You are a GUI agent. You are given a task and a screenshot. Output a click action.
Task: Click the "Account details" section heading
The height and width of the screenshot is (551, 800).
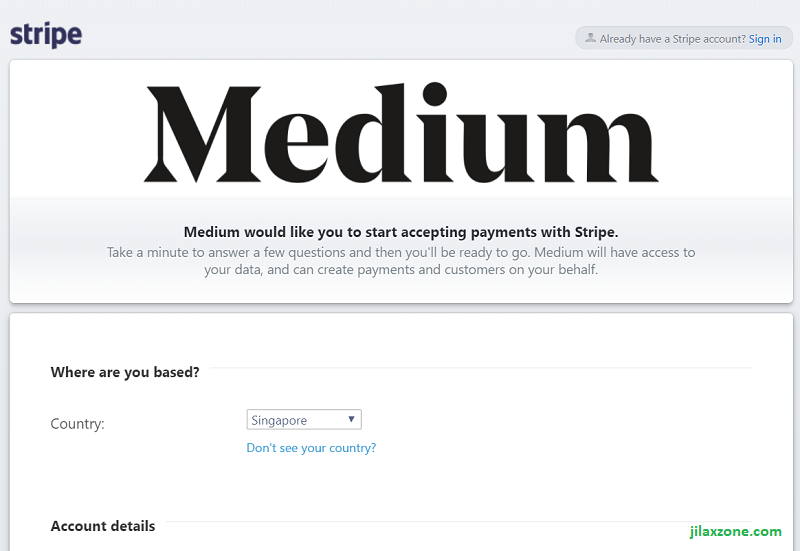click(103, 526)
